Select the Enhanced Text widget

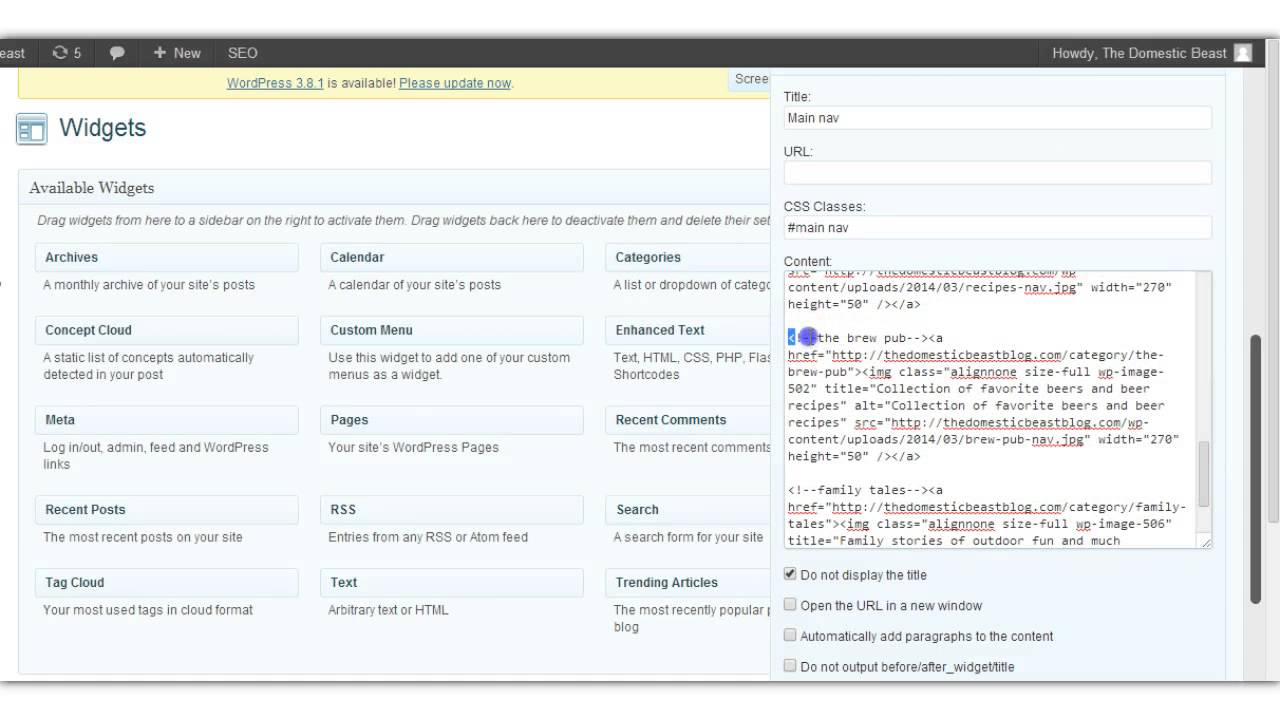[688, 330]
